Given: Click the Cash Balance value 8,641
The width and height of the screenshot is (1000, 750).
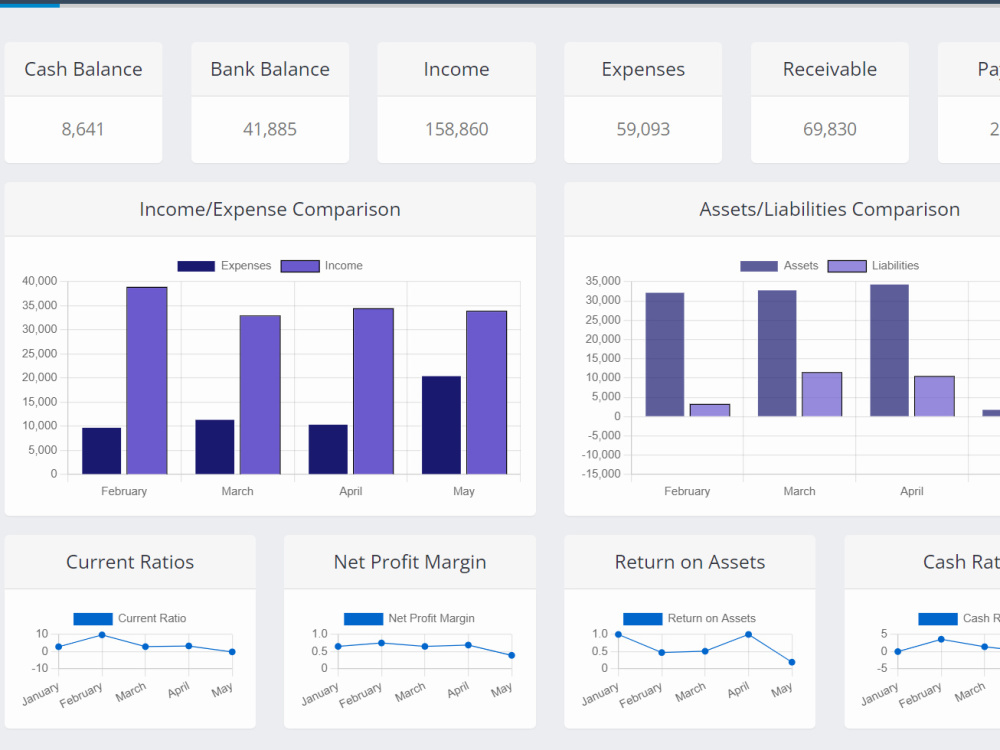Looking at the screenshot, I should (83, 129).
